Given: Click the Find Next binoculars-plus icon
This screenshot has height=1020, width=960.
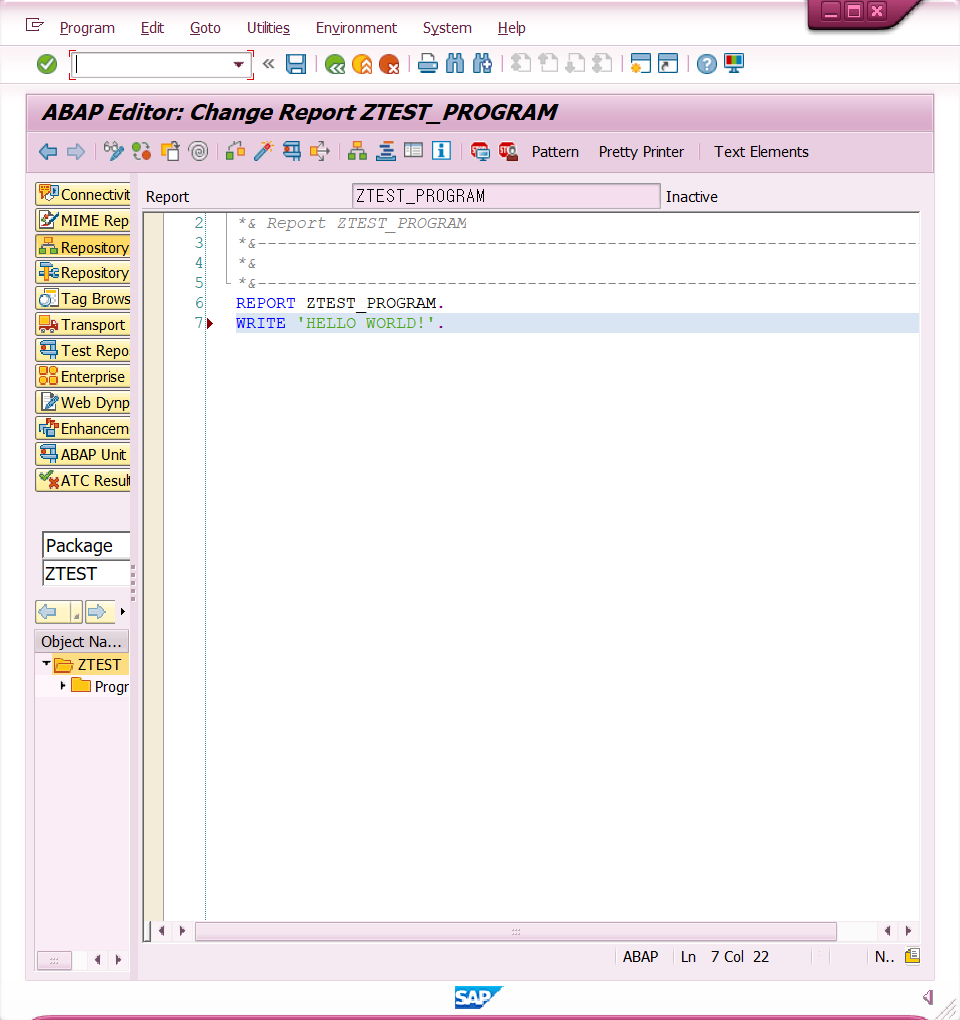Looking at the screenshot, I should pos(482,64).
